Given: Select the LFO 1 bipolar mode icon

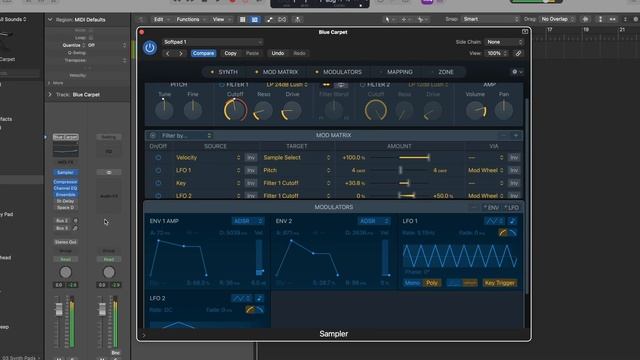Looking at the screenshot, I should [x=469, y=283].
